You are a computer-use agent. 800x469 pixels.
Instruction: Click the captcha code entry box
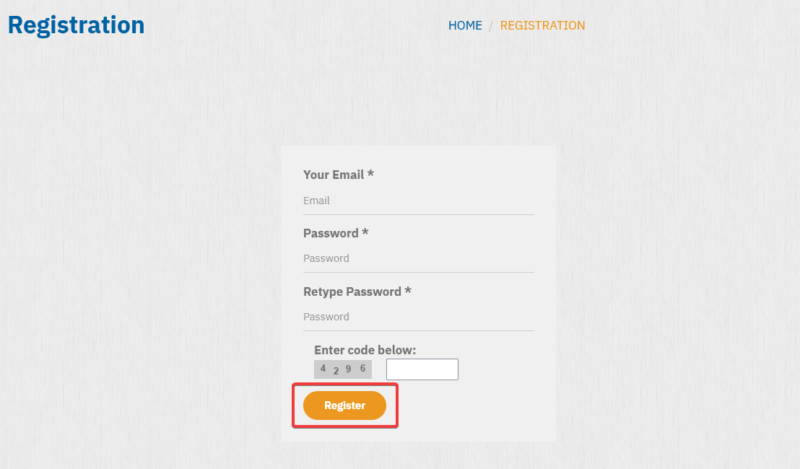[422, 369]
